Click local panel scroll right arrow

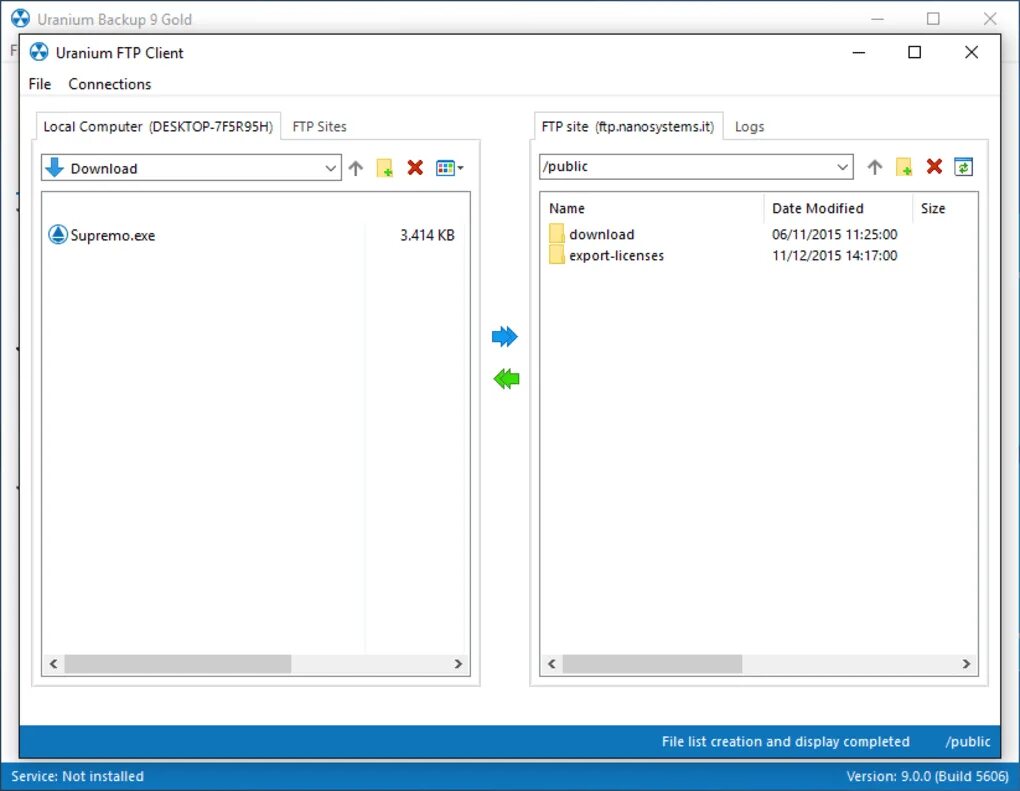tap(458, 664)
